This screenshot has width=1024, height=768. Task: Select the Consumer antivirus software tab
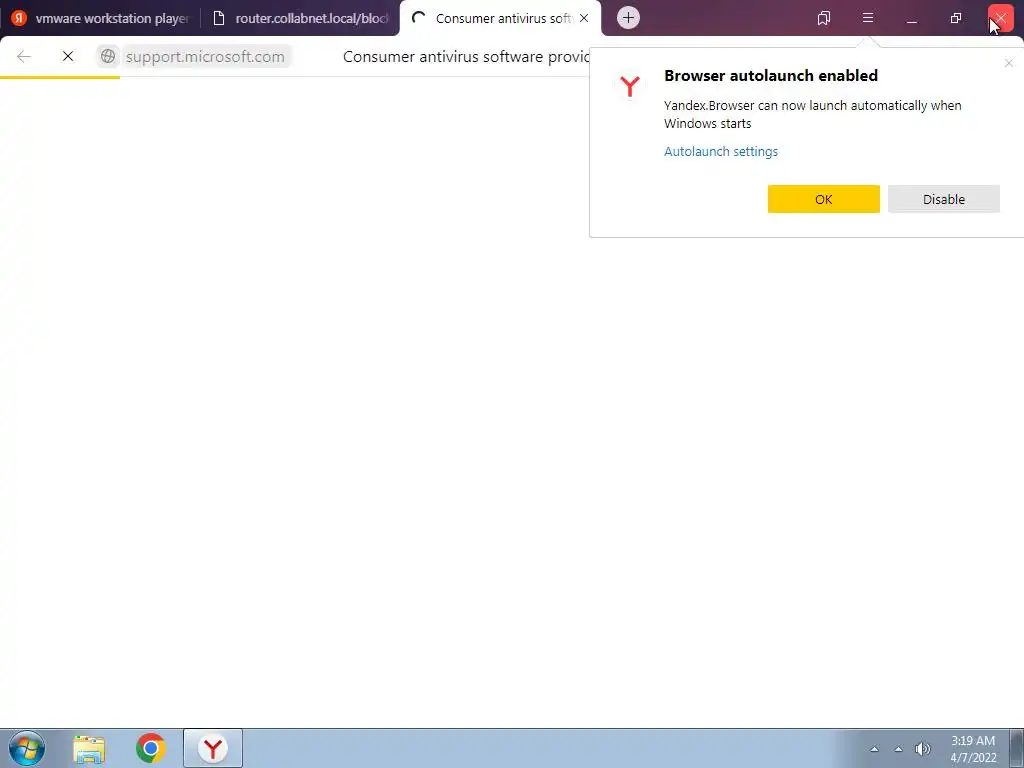(500, 18)
